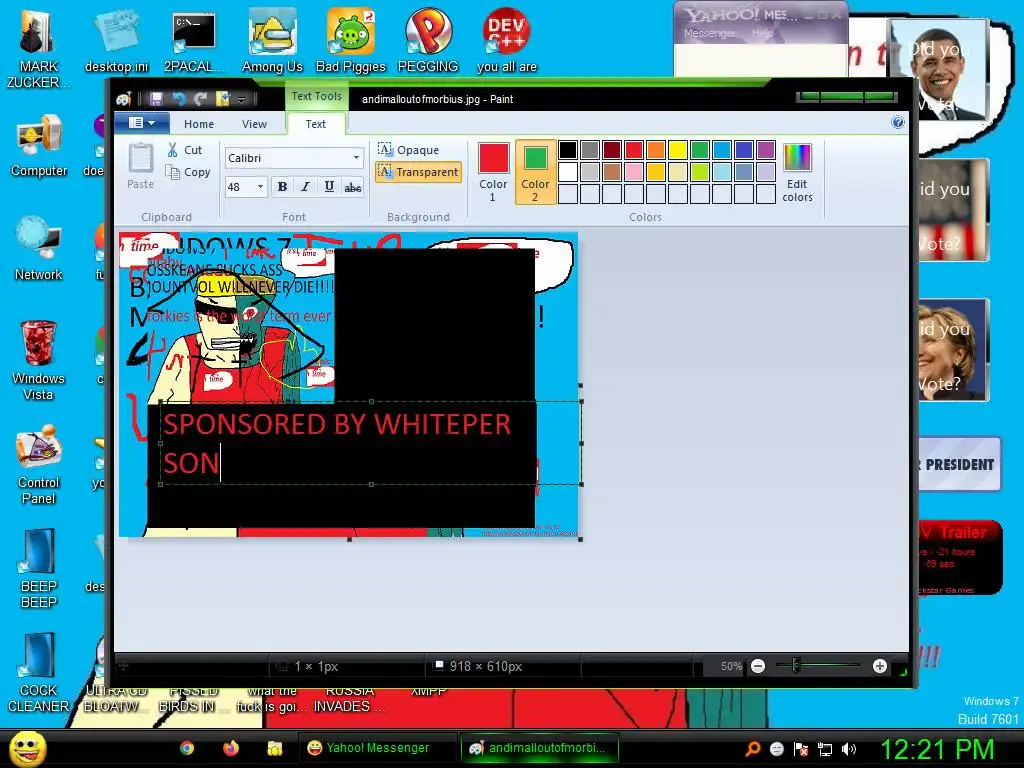This screenshot has height=768, width=1024.
Task: Pick the white color swatch
Action: (568, 172)
